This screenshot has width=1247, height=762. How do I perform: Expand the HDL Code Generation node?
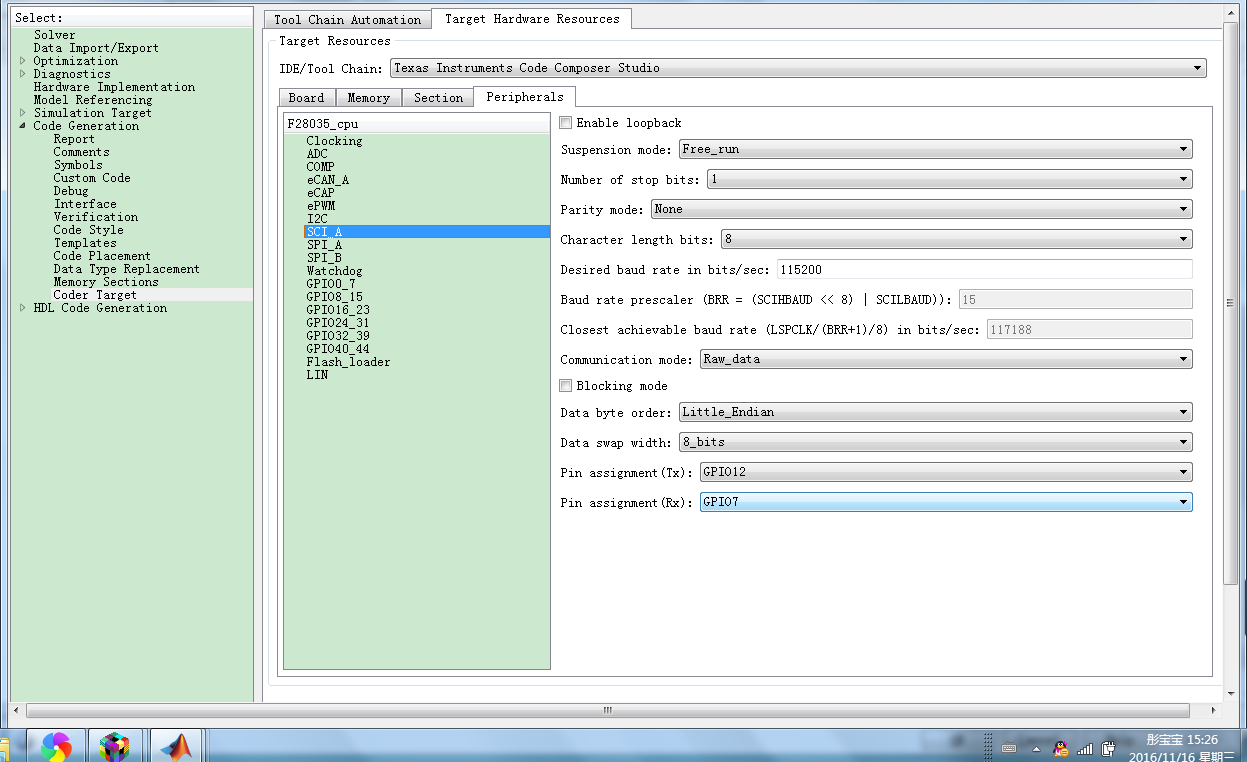point(23,308)
